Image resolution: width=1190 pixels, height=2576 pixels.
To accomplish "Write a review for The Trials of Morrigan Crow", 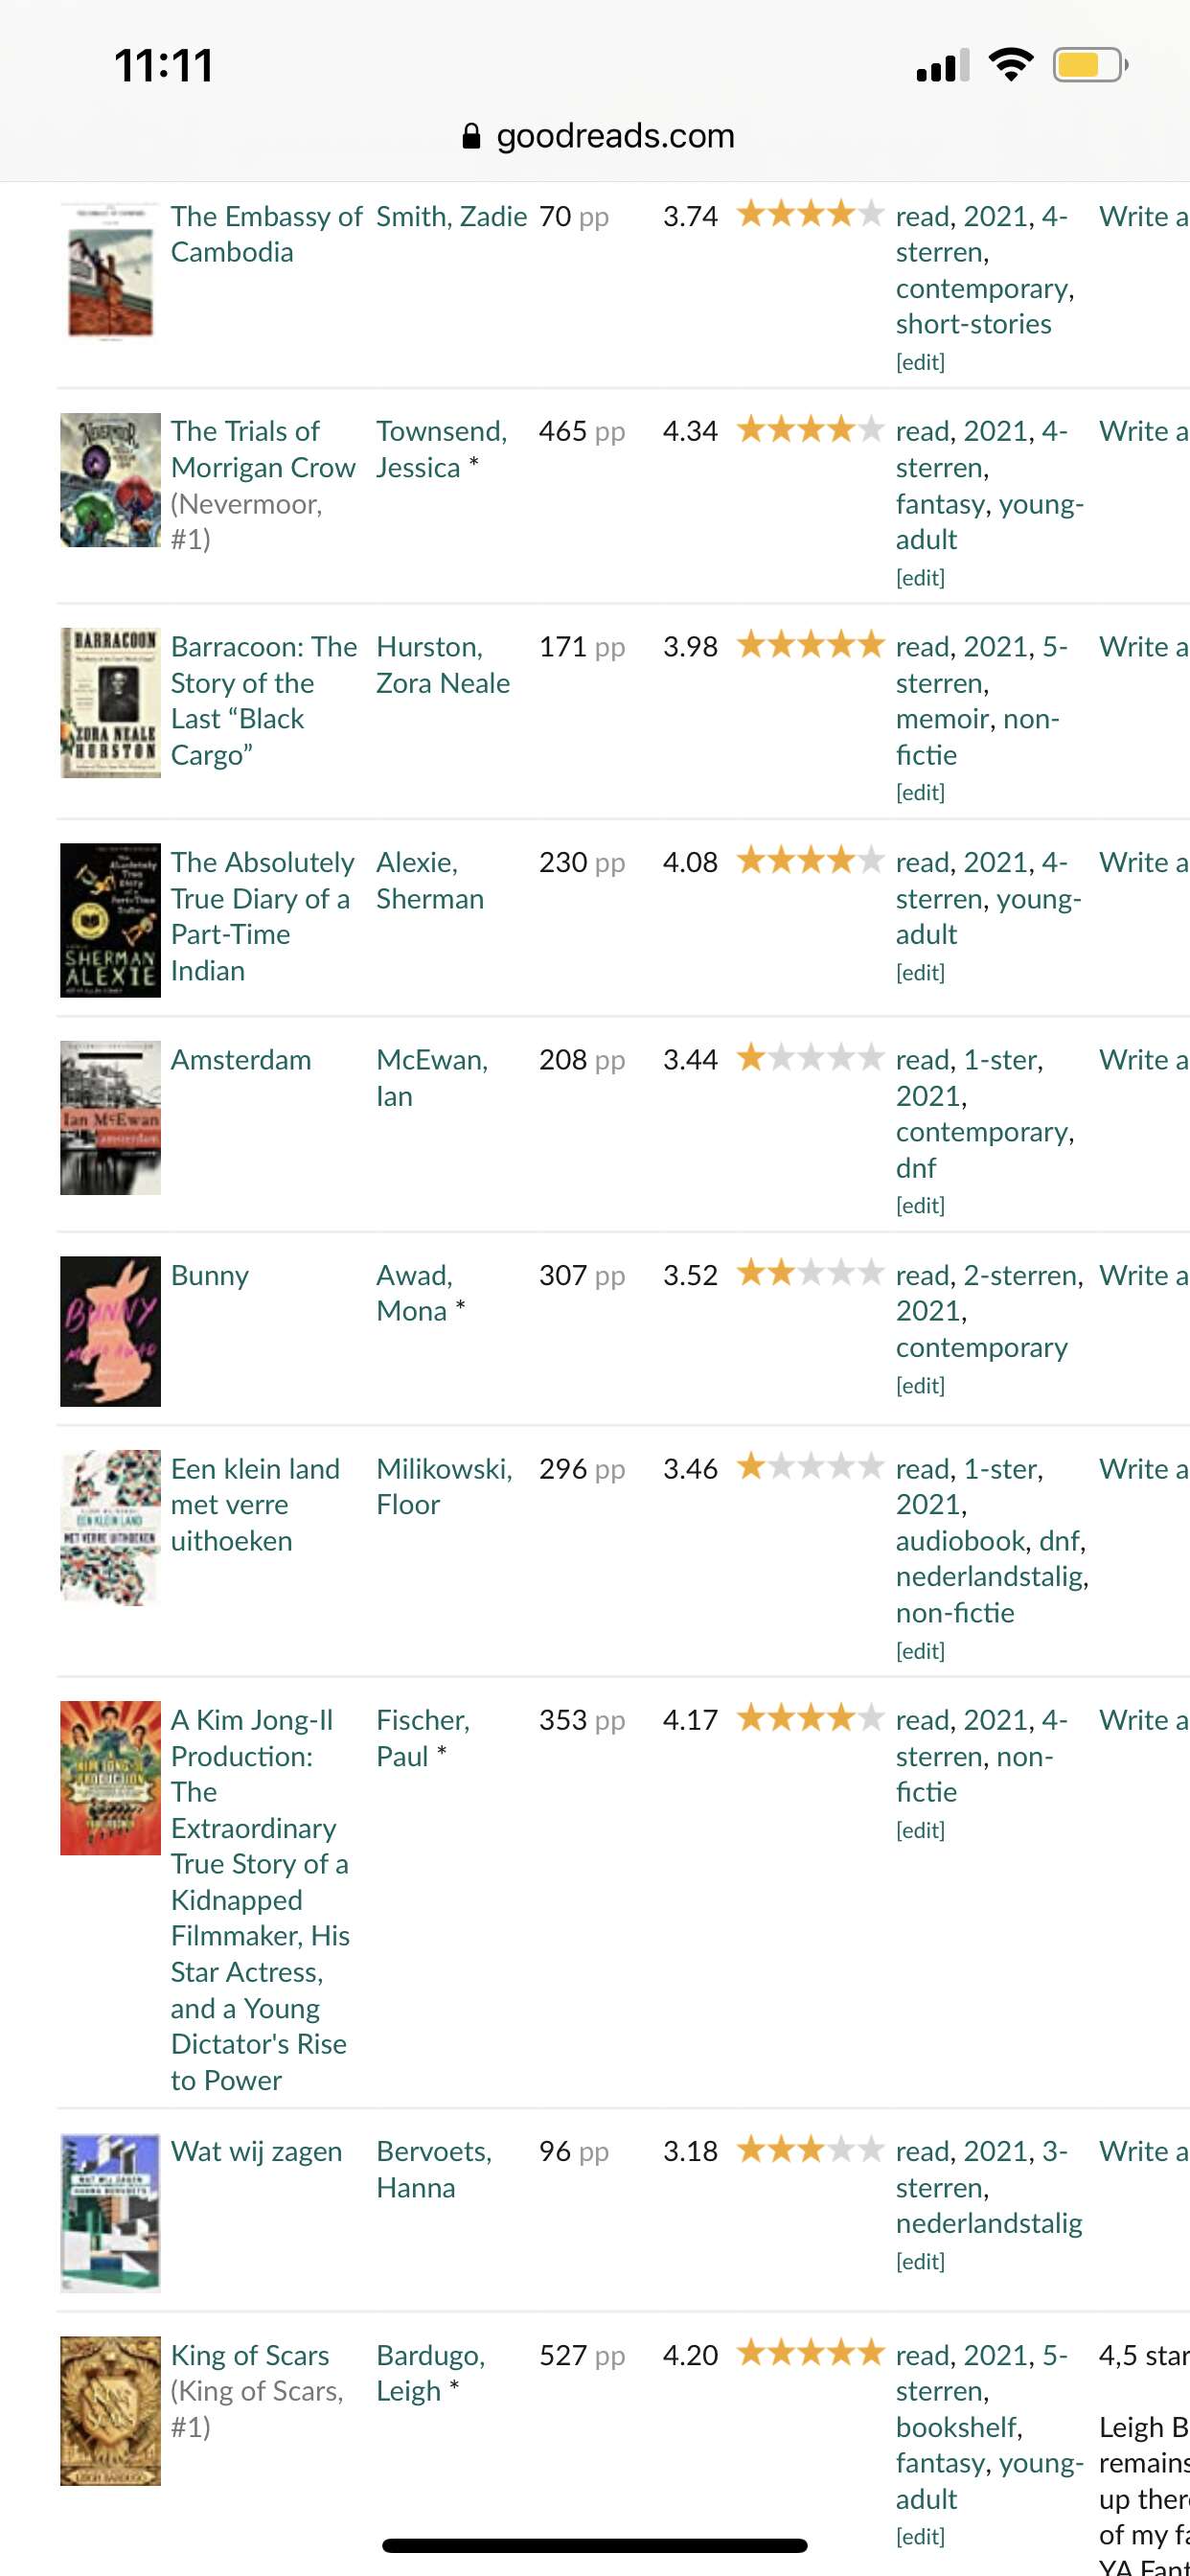I will tap(1144, 431).
